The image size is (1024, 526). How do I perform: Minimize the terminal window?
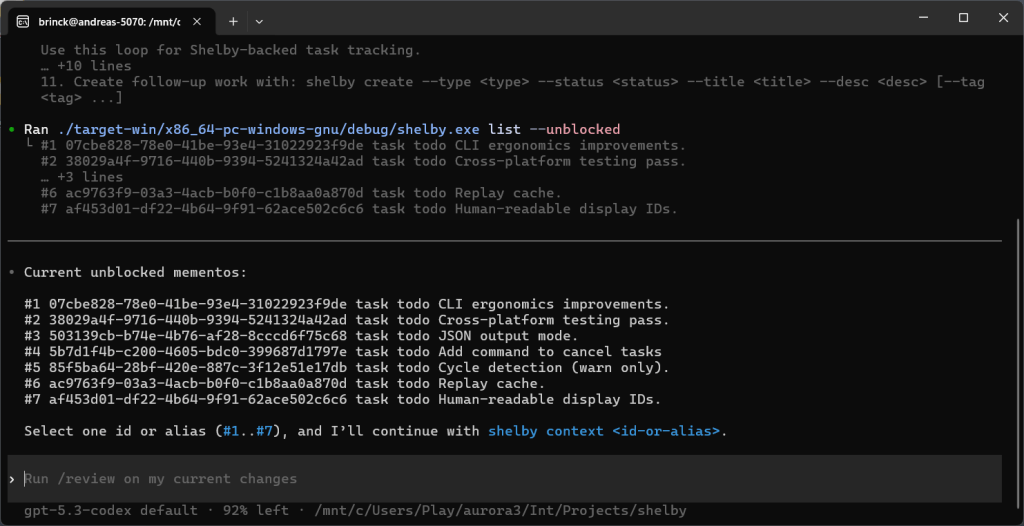click(x=917, y=18)
